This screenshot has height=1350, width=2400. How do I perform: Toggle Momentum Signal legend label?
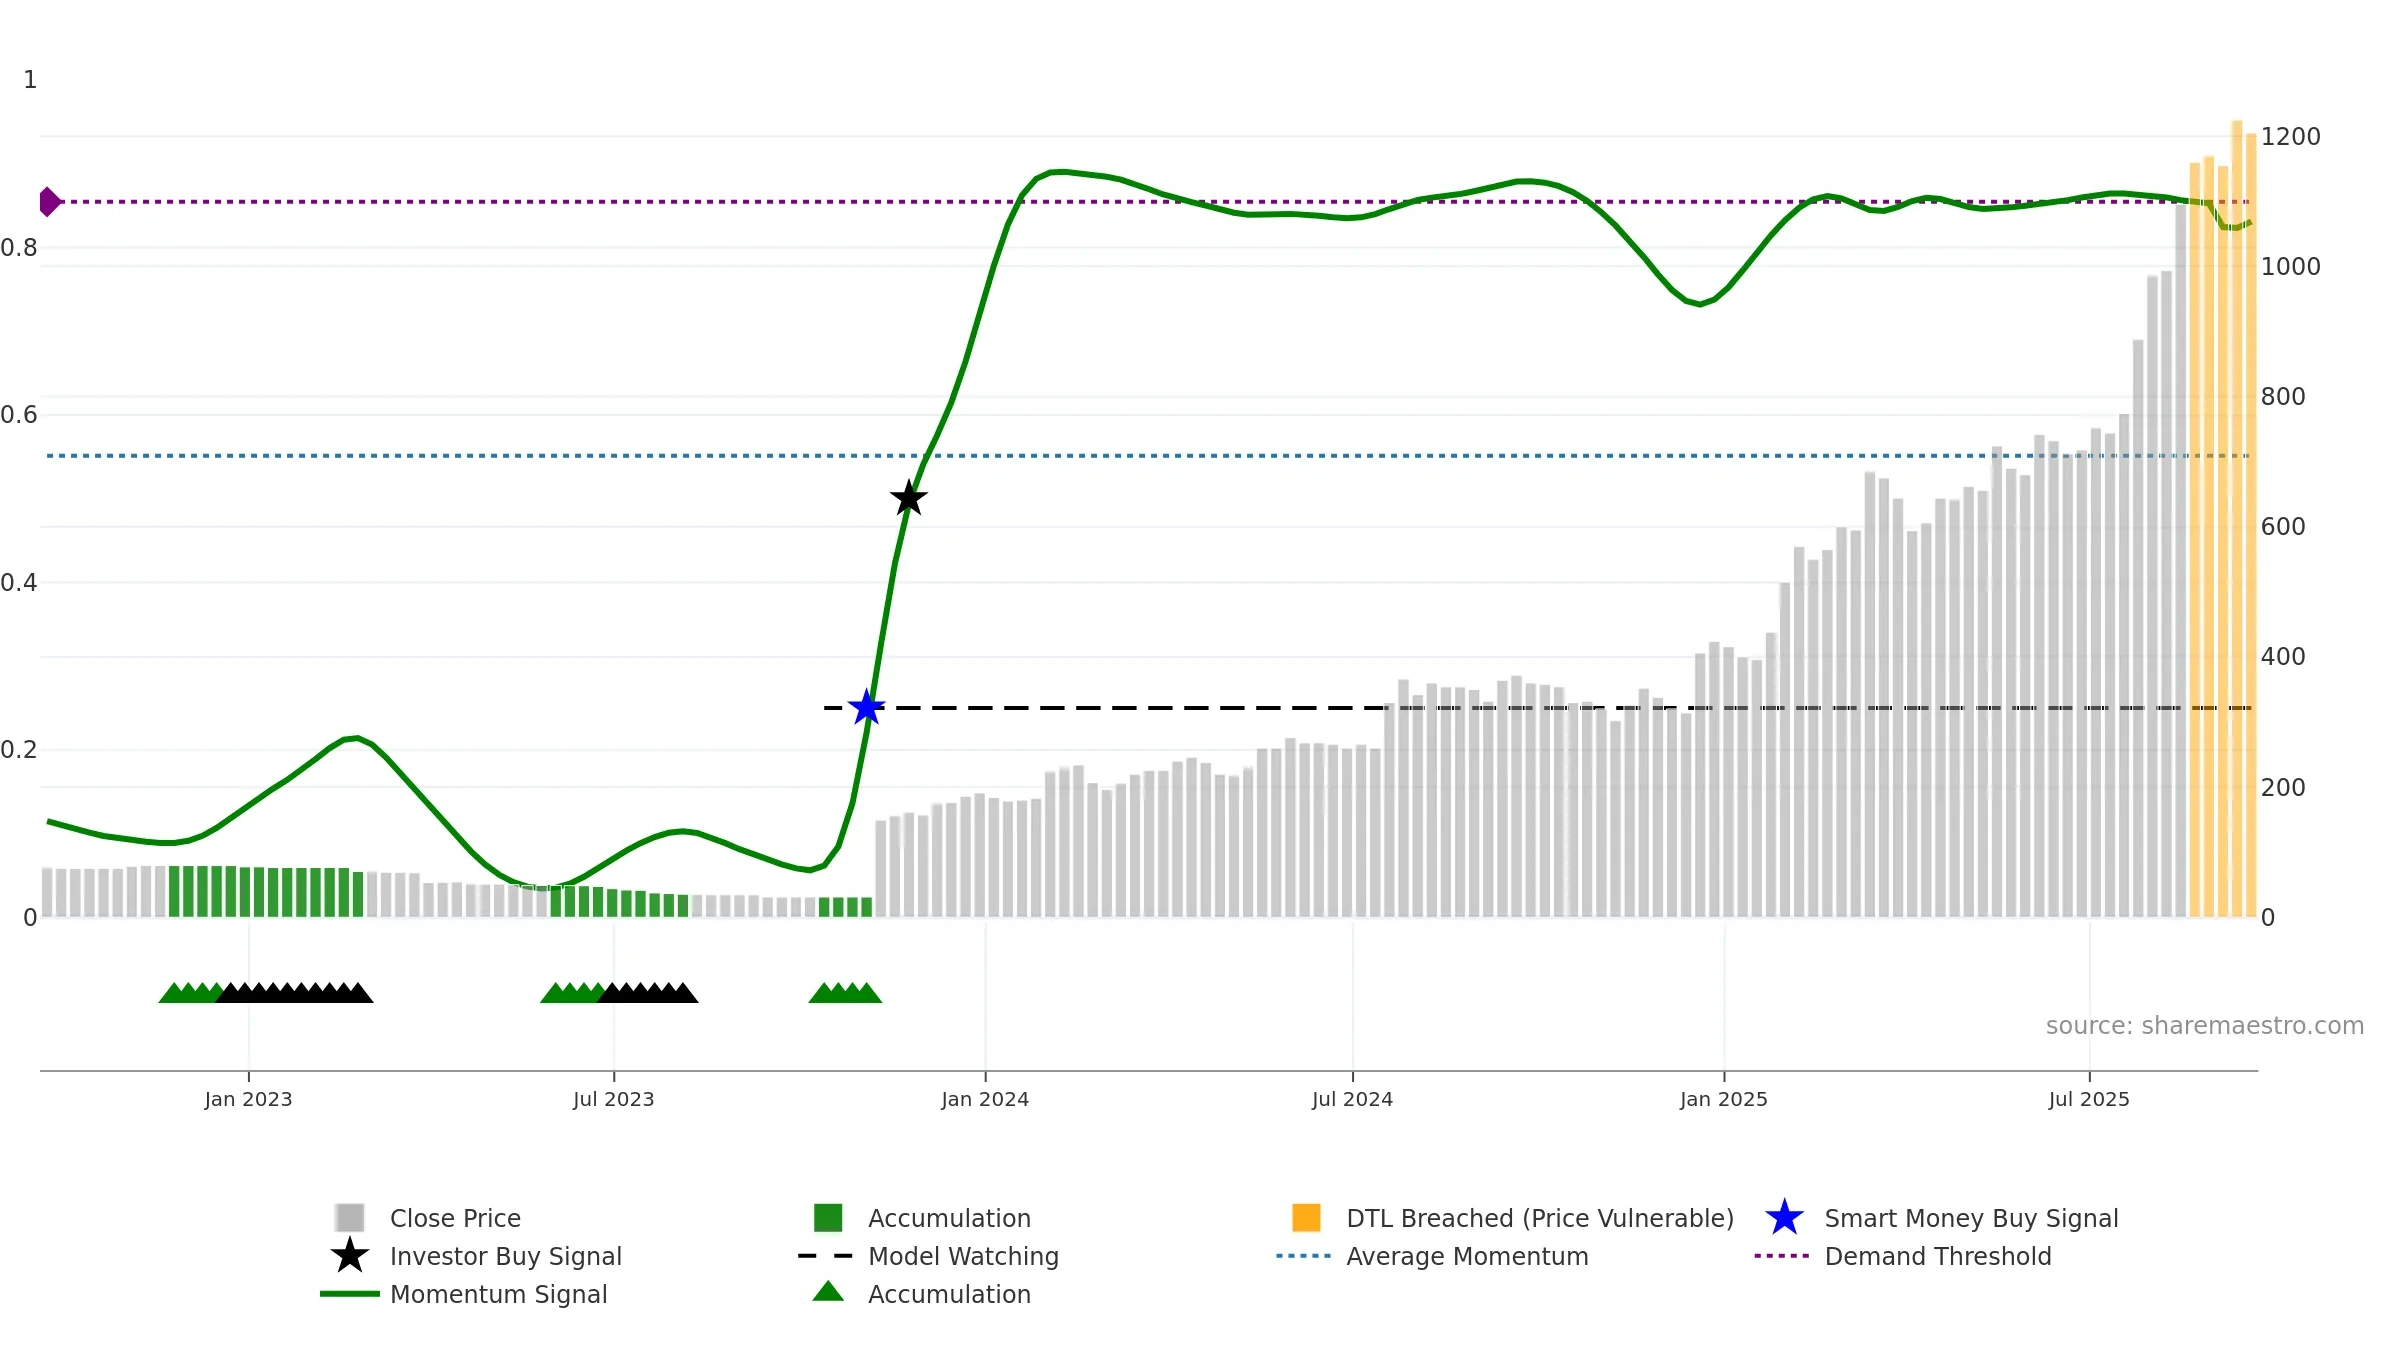point(499,1294)
